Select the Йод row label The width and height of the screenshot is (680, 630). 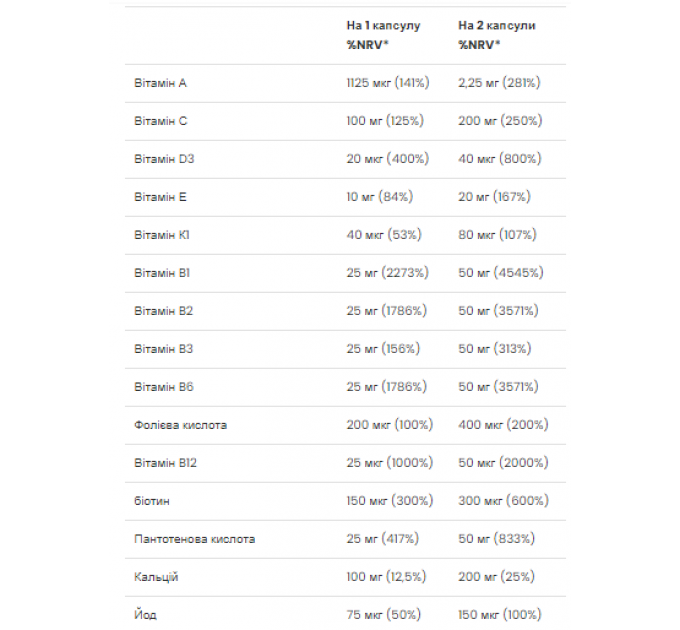pos(145,615)
